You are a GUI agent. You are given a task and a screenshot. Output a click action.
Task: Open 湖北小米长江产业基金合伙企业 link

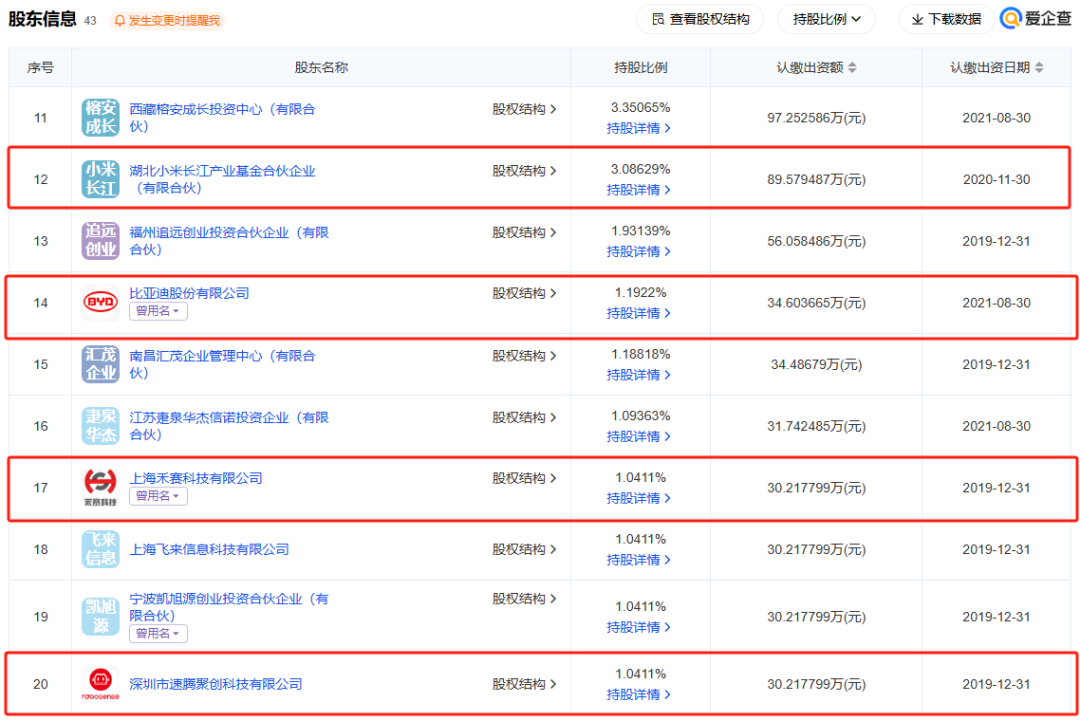[222, 179]
